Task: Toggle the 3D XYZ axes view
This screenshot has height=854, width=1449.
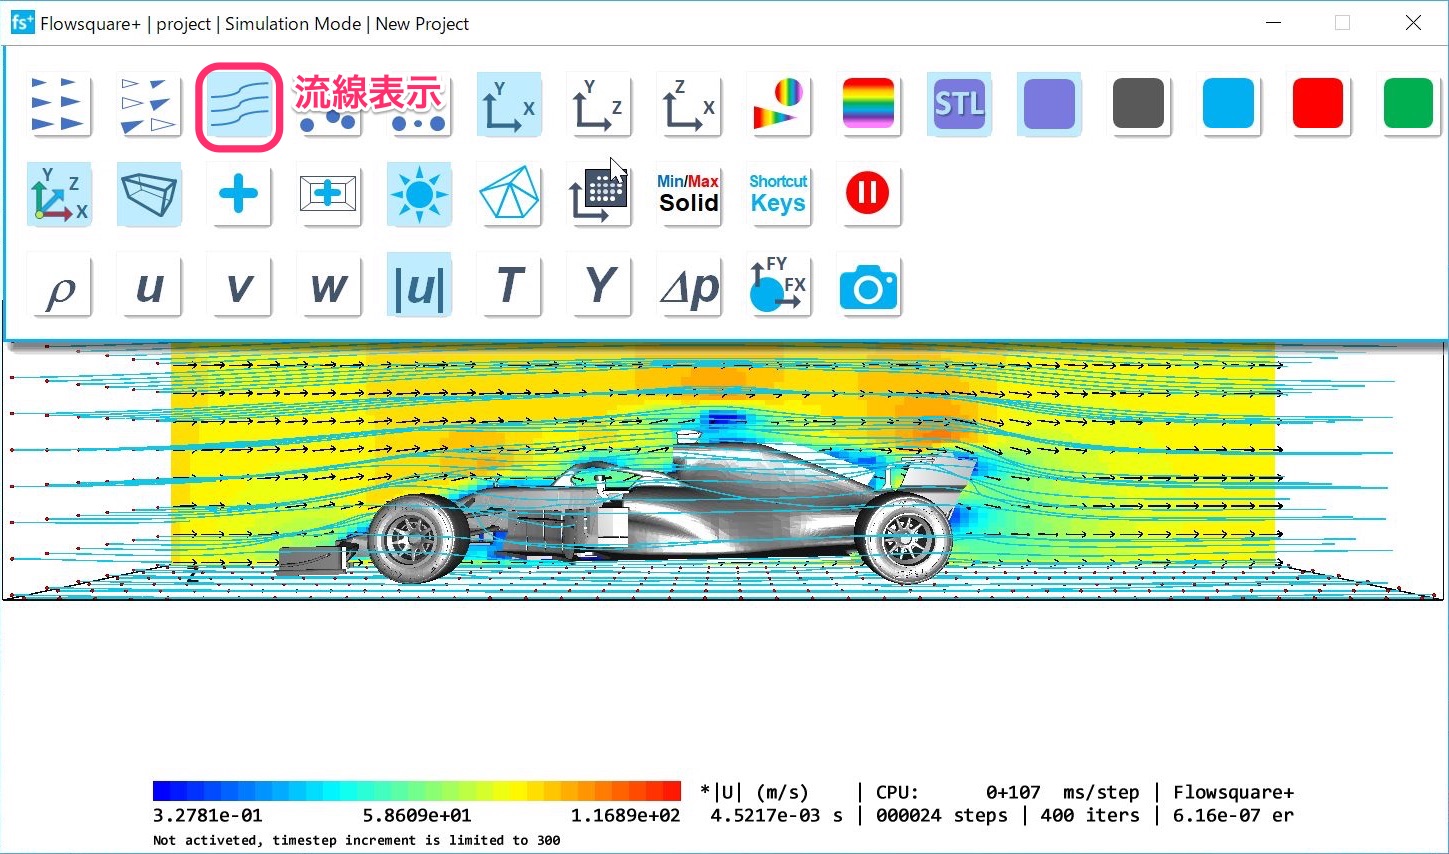Action: coord(59,194)
